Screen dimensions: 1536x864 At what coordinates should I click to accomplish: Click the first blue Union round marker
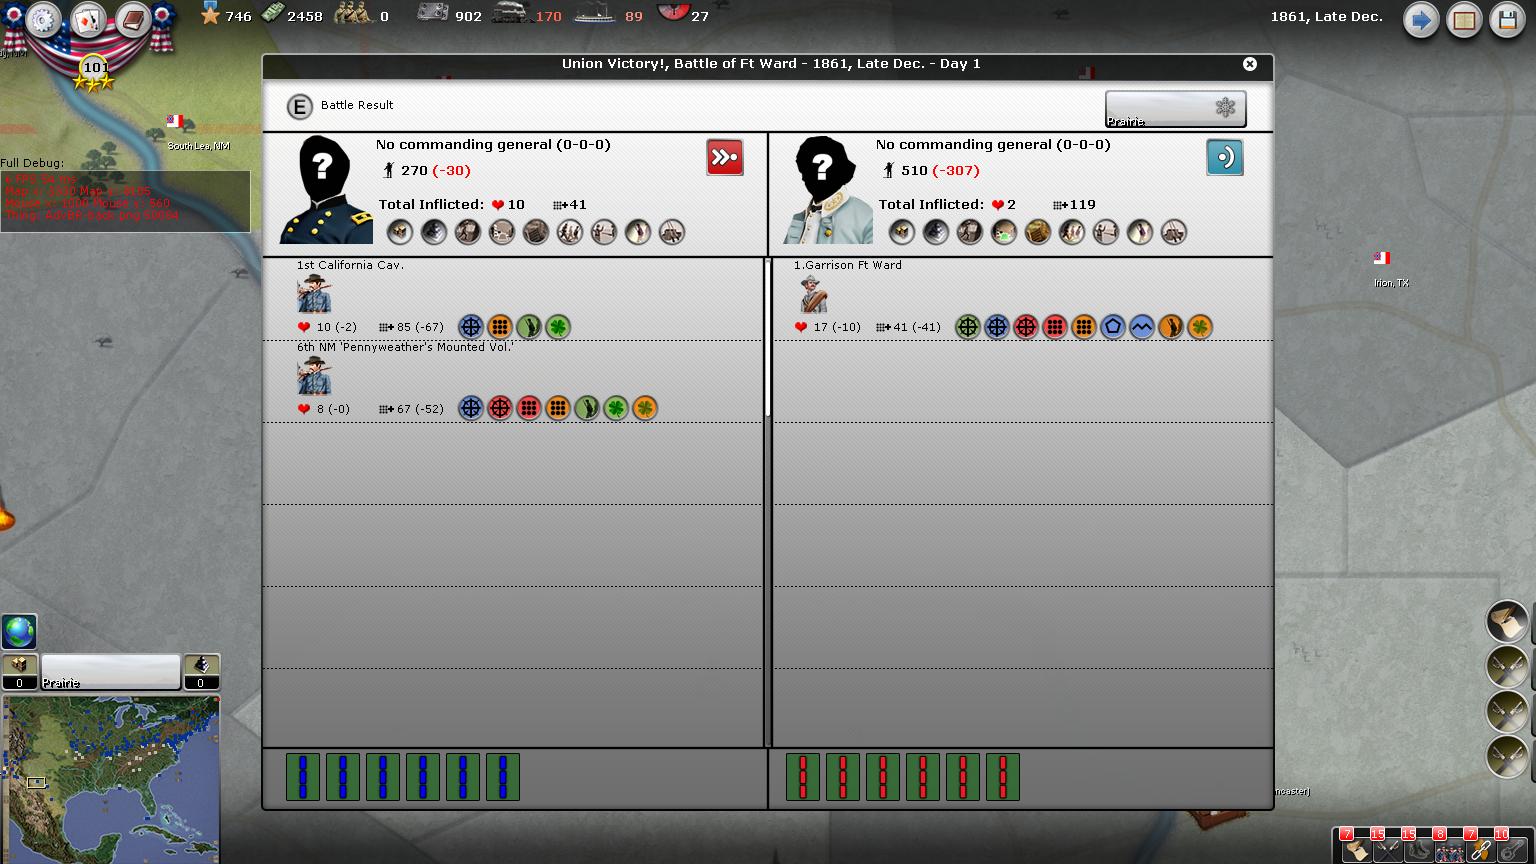(302, 777)
